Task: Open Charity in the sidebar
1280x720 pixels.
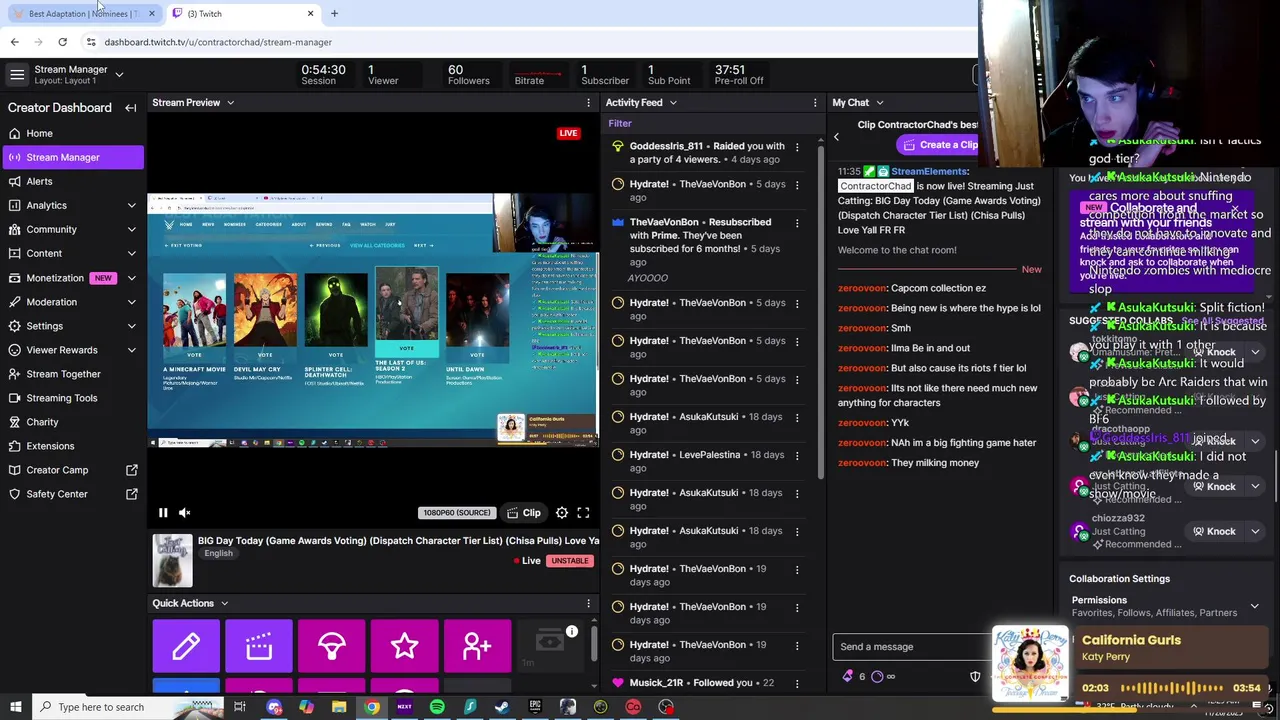Action: click(72, 422)
